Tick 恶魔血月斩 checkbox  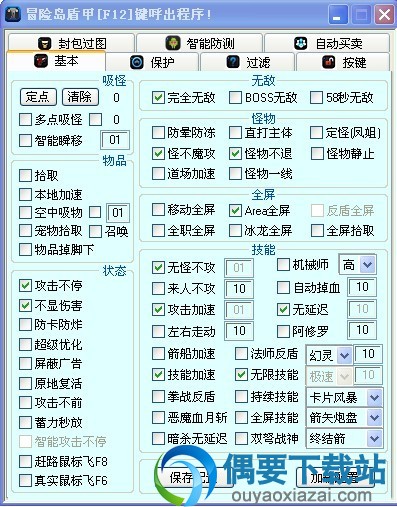click(x=158, y=417)
